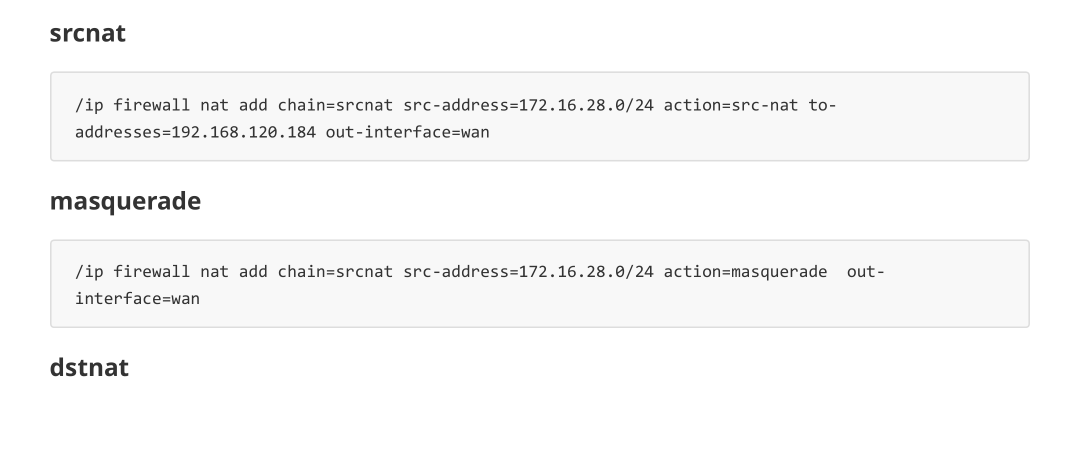Click addresses= at the second line of the srcnat command
This screenshot has height=471, width=1067.
[122, 132]
